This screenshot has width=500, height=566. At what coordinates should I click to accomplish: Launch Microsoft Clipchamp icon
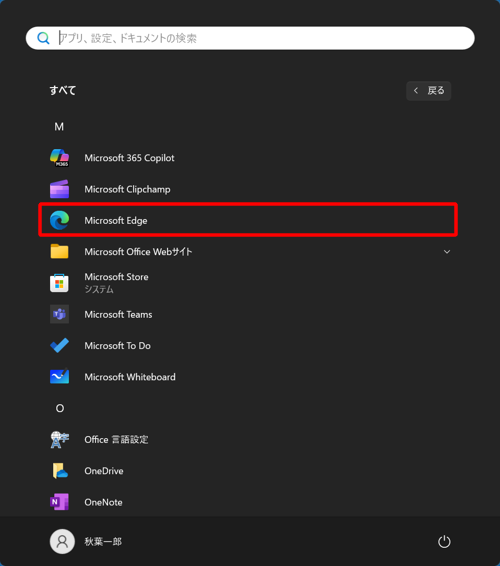pyautogui.click(x=60, y=189)
